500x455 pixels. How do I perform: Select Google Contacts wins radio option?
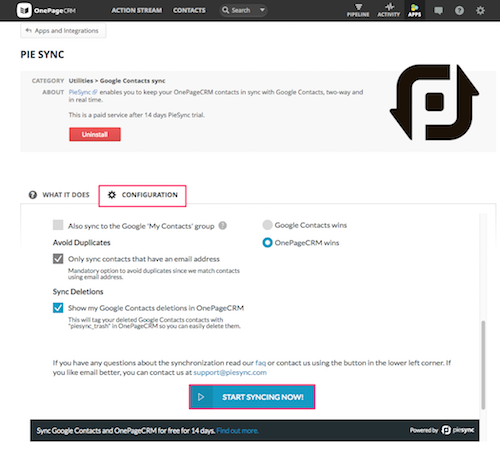(267, 225)
